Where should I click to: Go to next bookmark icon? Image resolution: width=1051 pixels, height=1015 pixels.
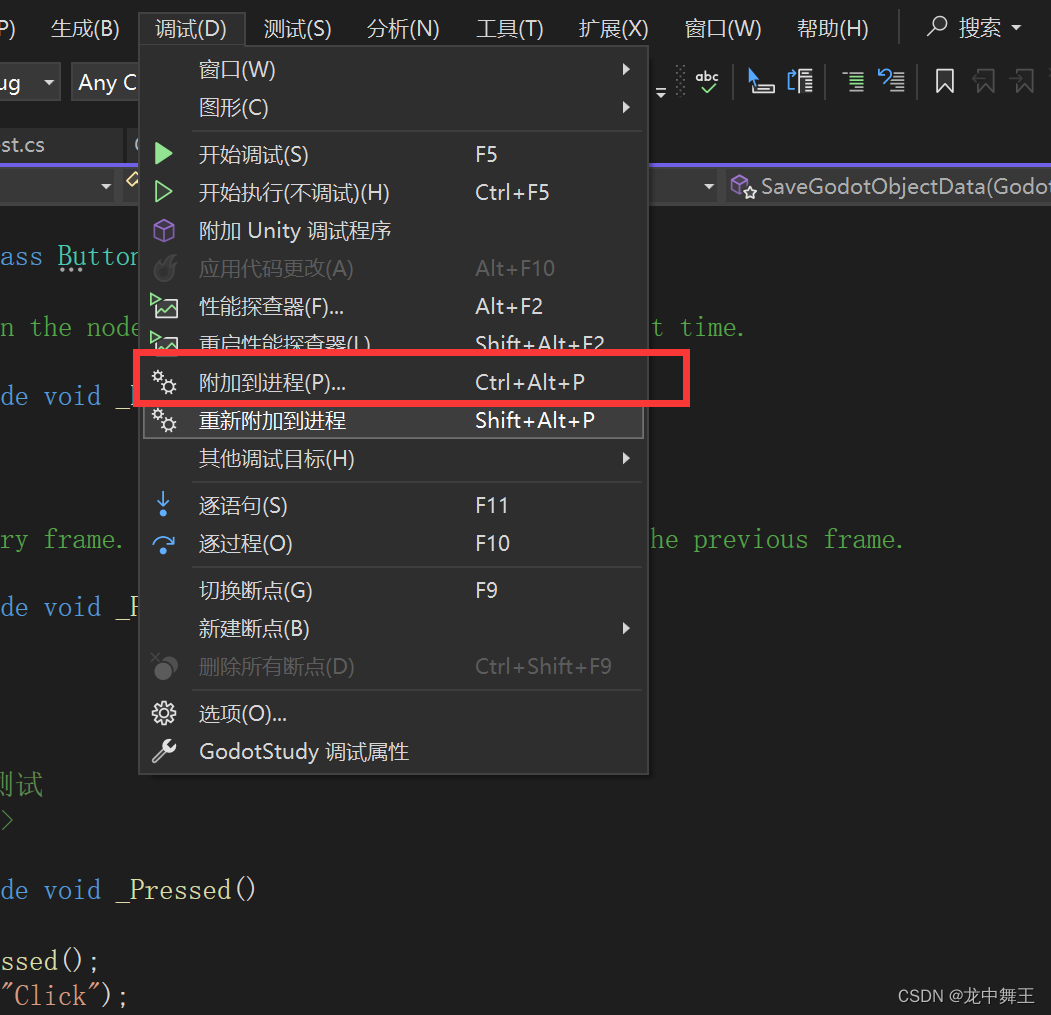[x=1023, y=82]
